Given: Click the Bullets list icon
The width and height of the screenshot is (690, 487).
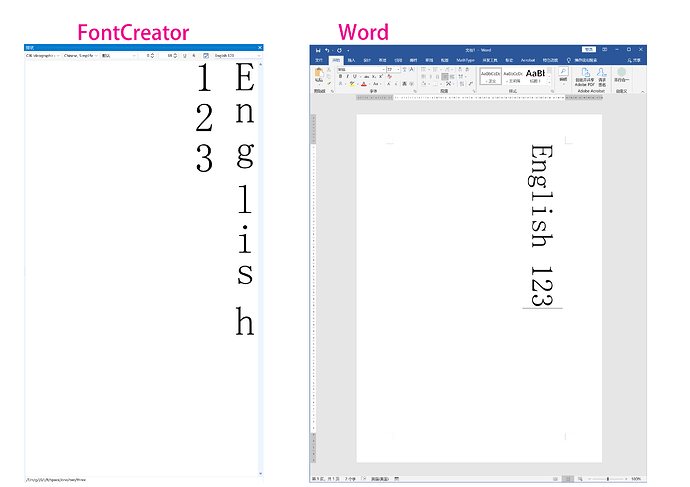Looking at the screenshot, I should [424, 70].
